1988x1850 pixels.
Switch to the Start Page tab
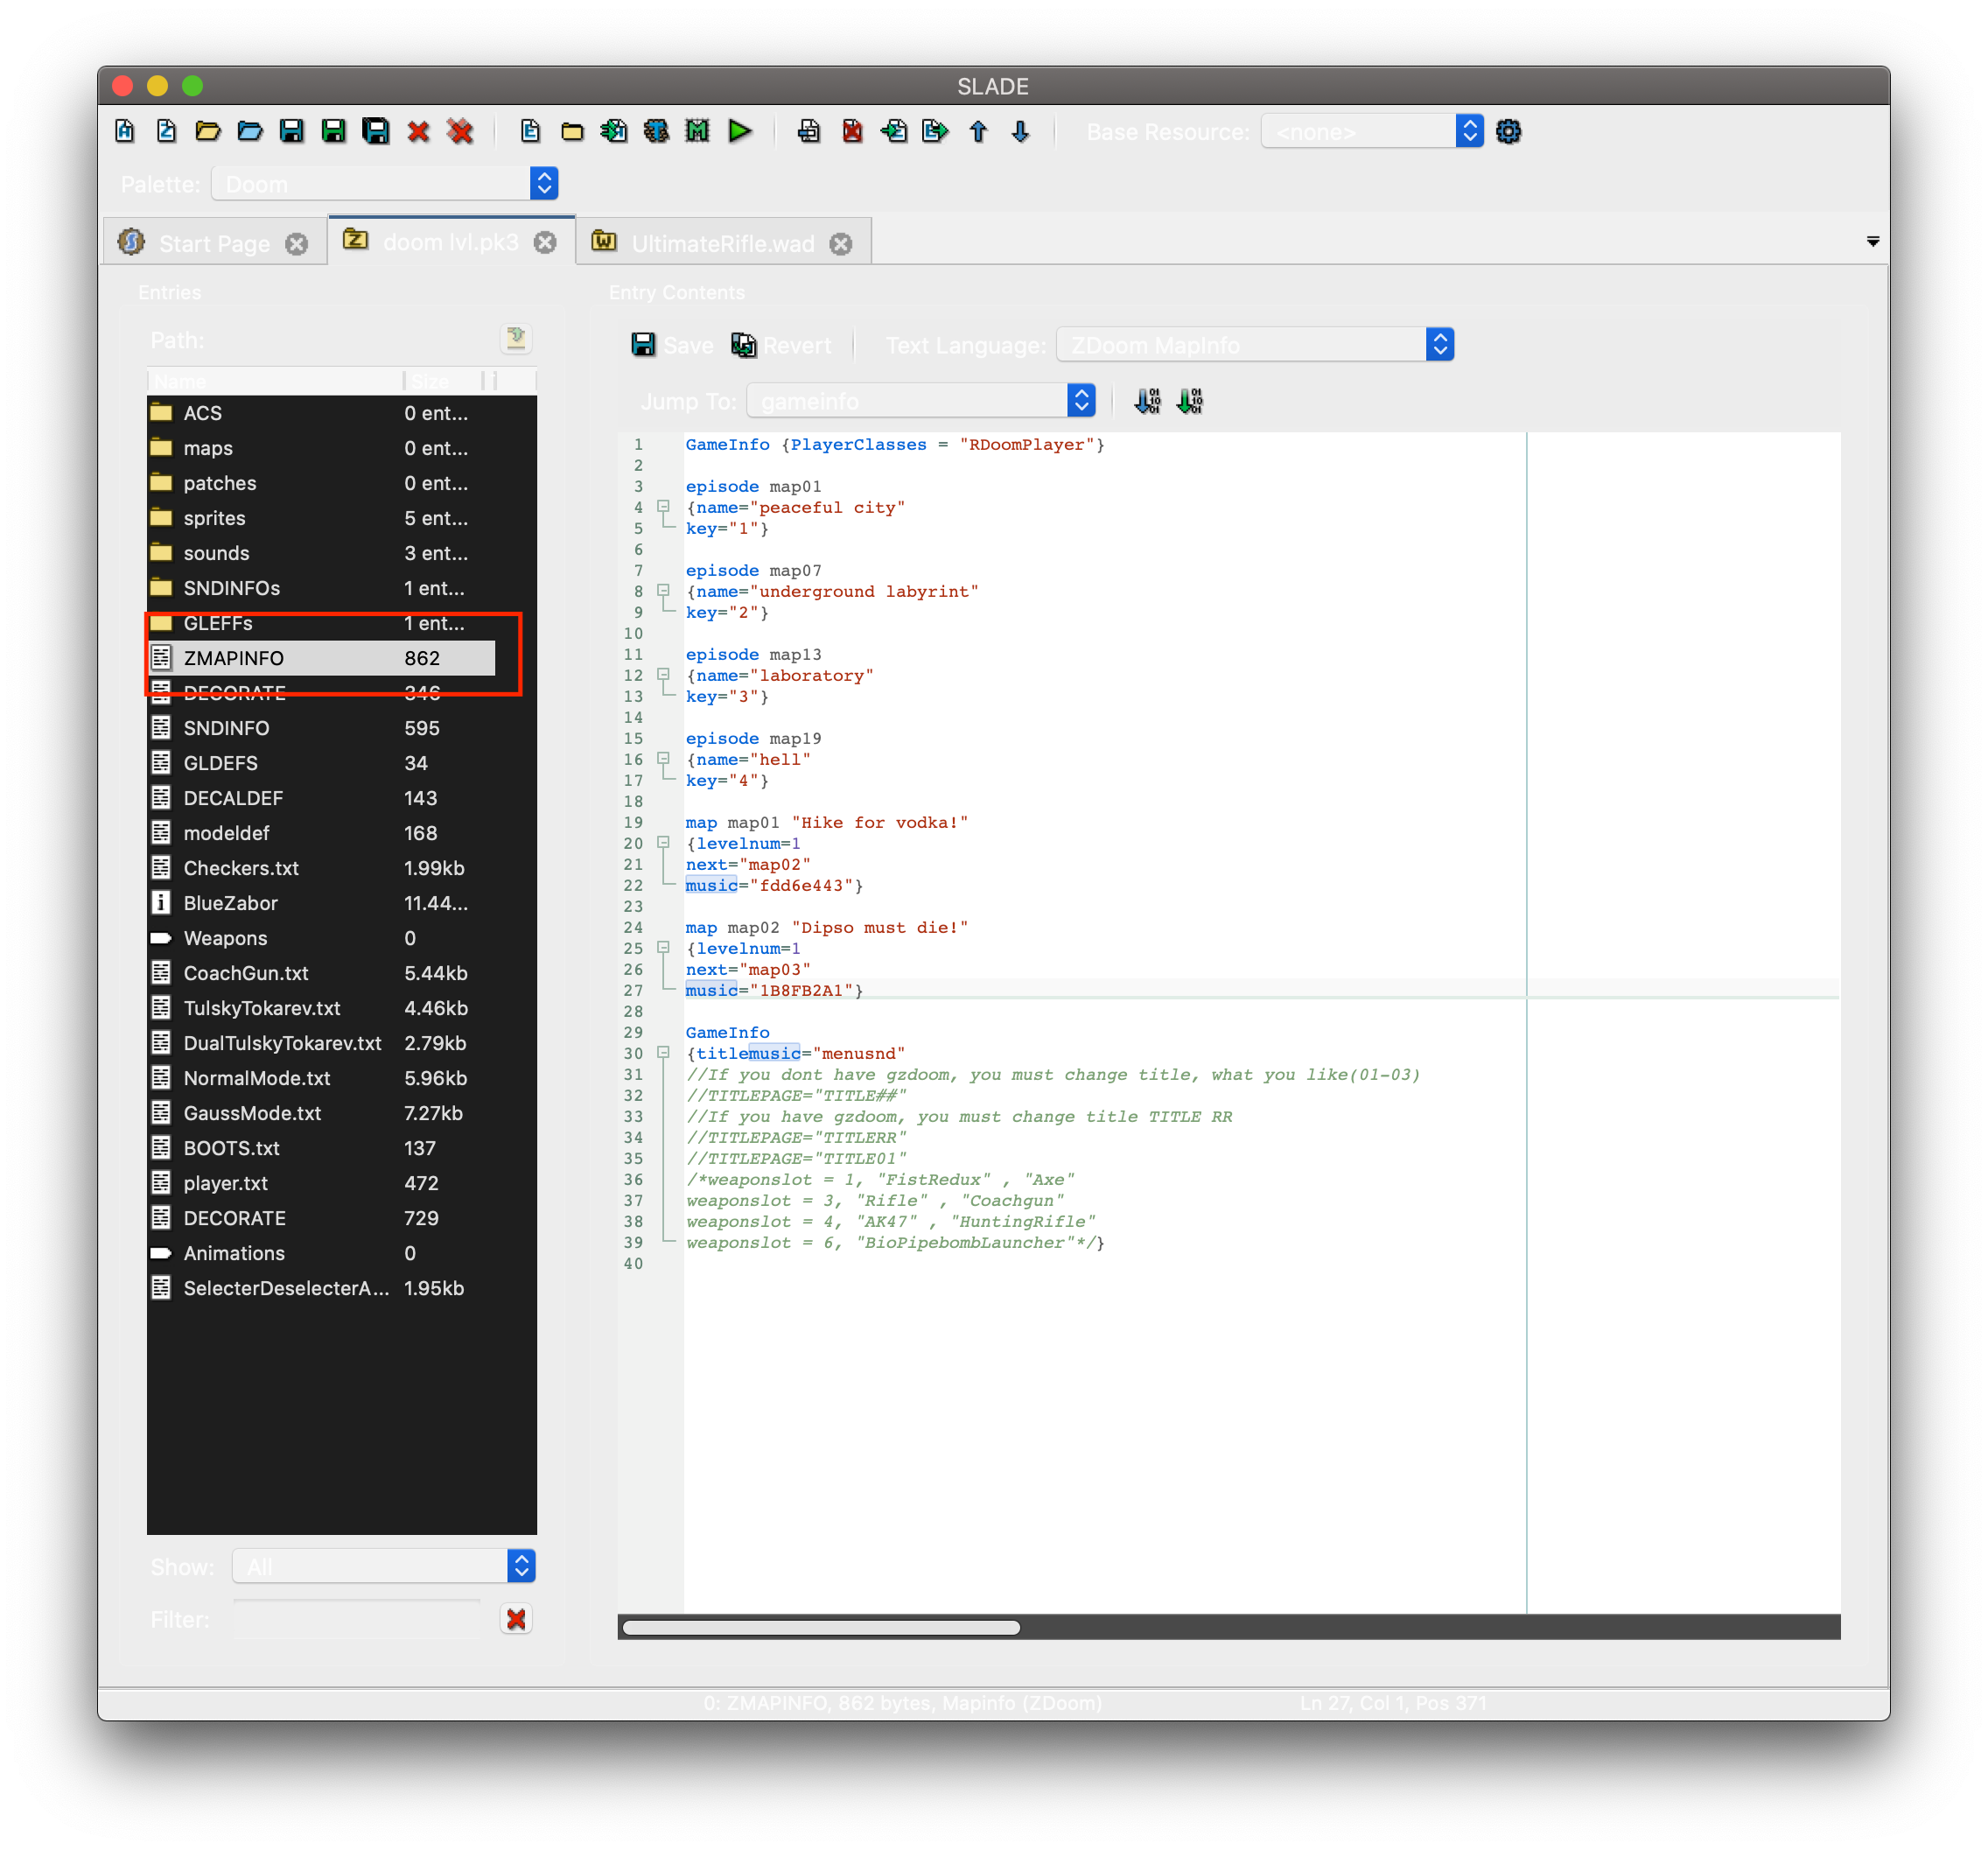tap(214, 243)
